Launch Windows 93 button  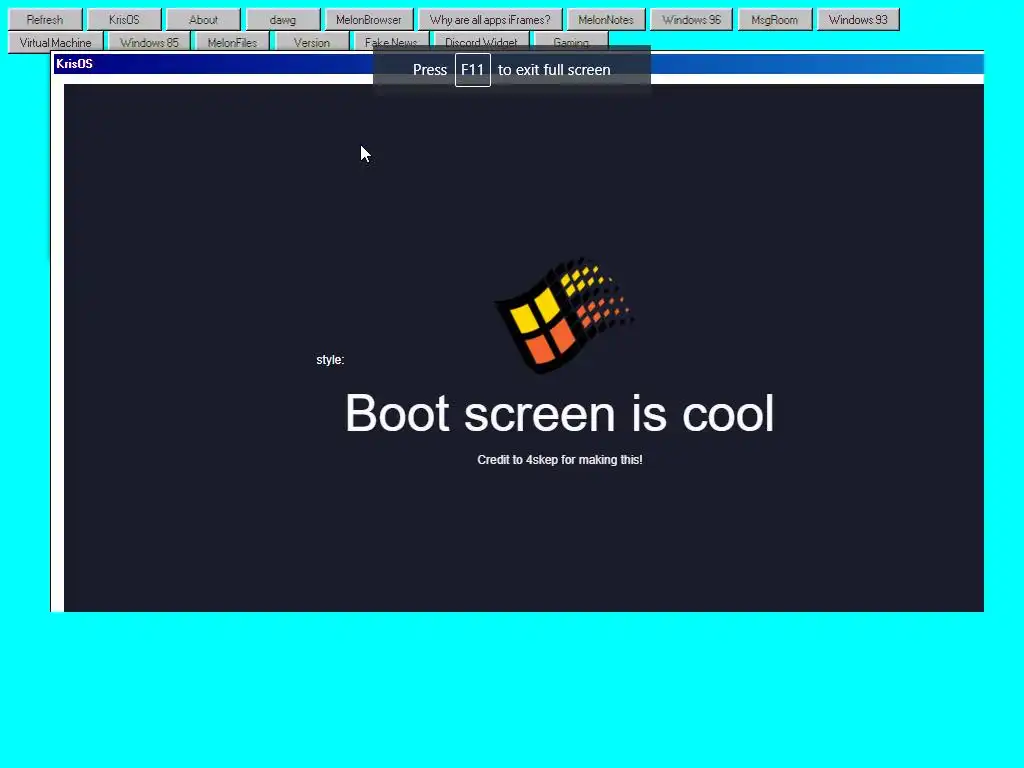click(858, 20)
